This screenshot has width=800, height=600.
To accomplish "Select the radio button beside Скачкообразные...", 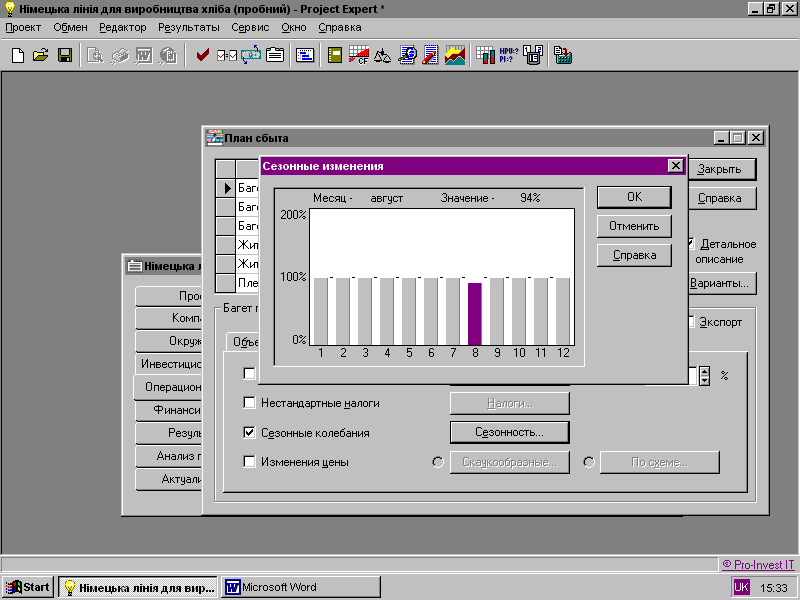I will point(438,462).
